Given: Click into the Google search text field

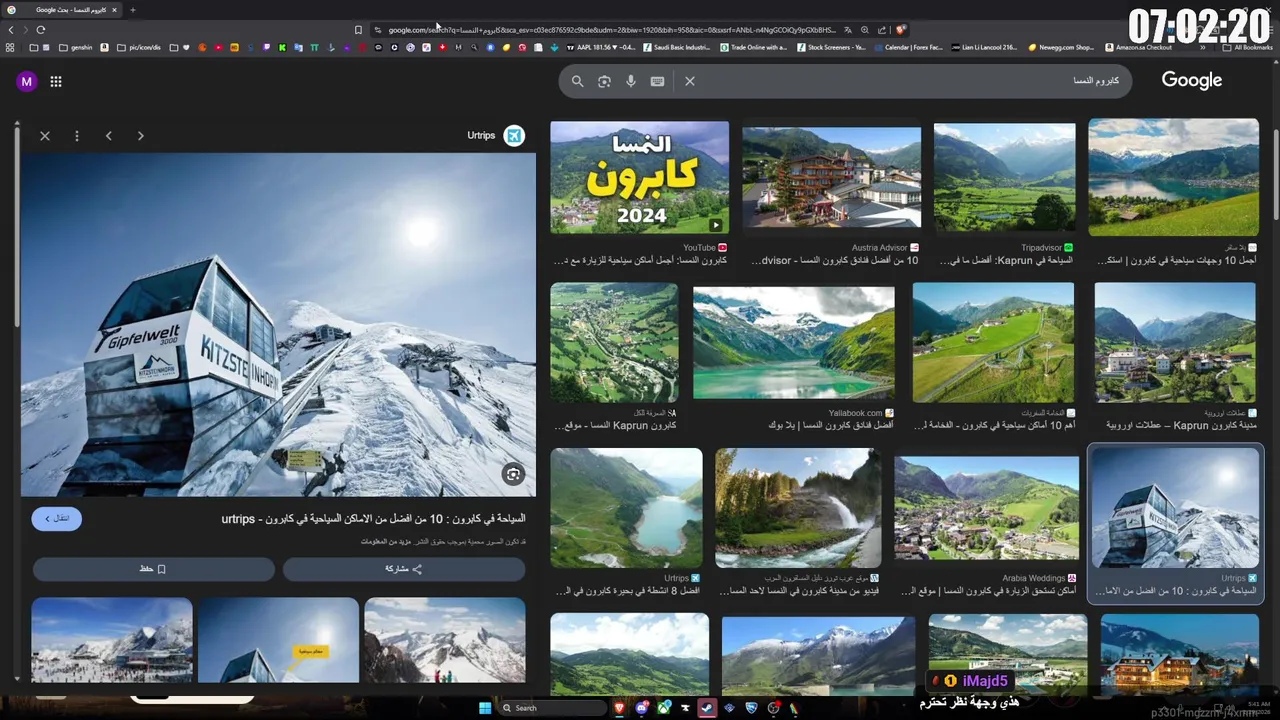Looking at the screenshot, I should [910, 81].
